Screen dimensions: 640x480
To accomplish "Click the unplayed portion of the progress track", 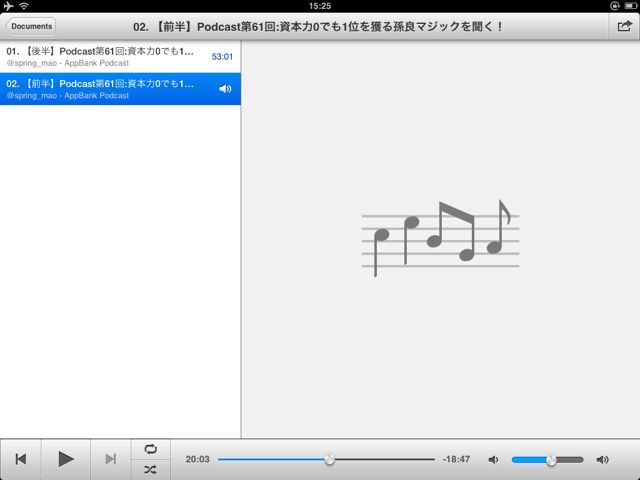I will (385, 460).
